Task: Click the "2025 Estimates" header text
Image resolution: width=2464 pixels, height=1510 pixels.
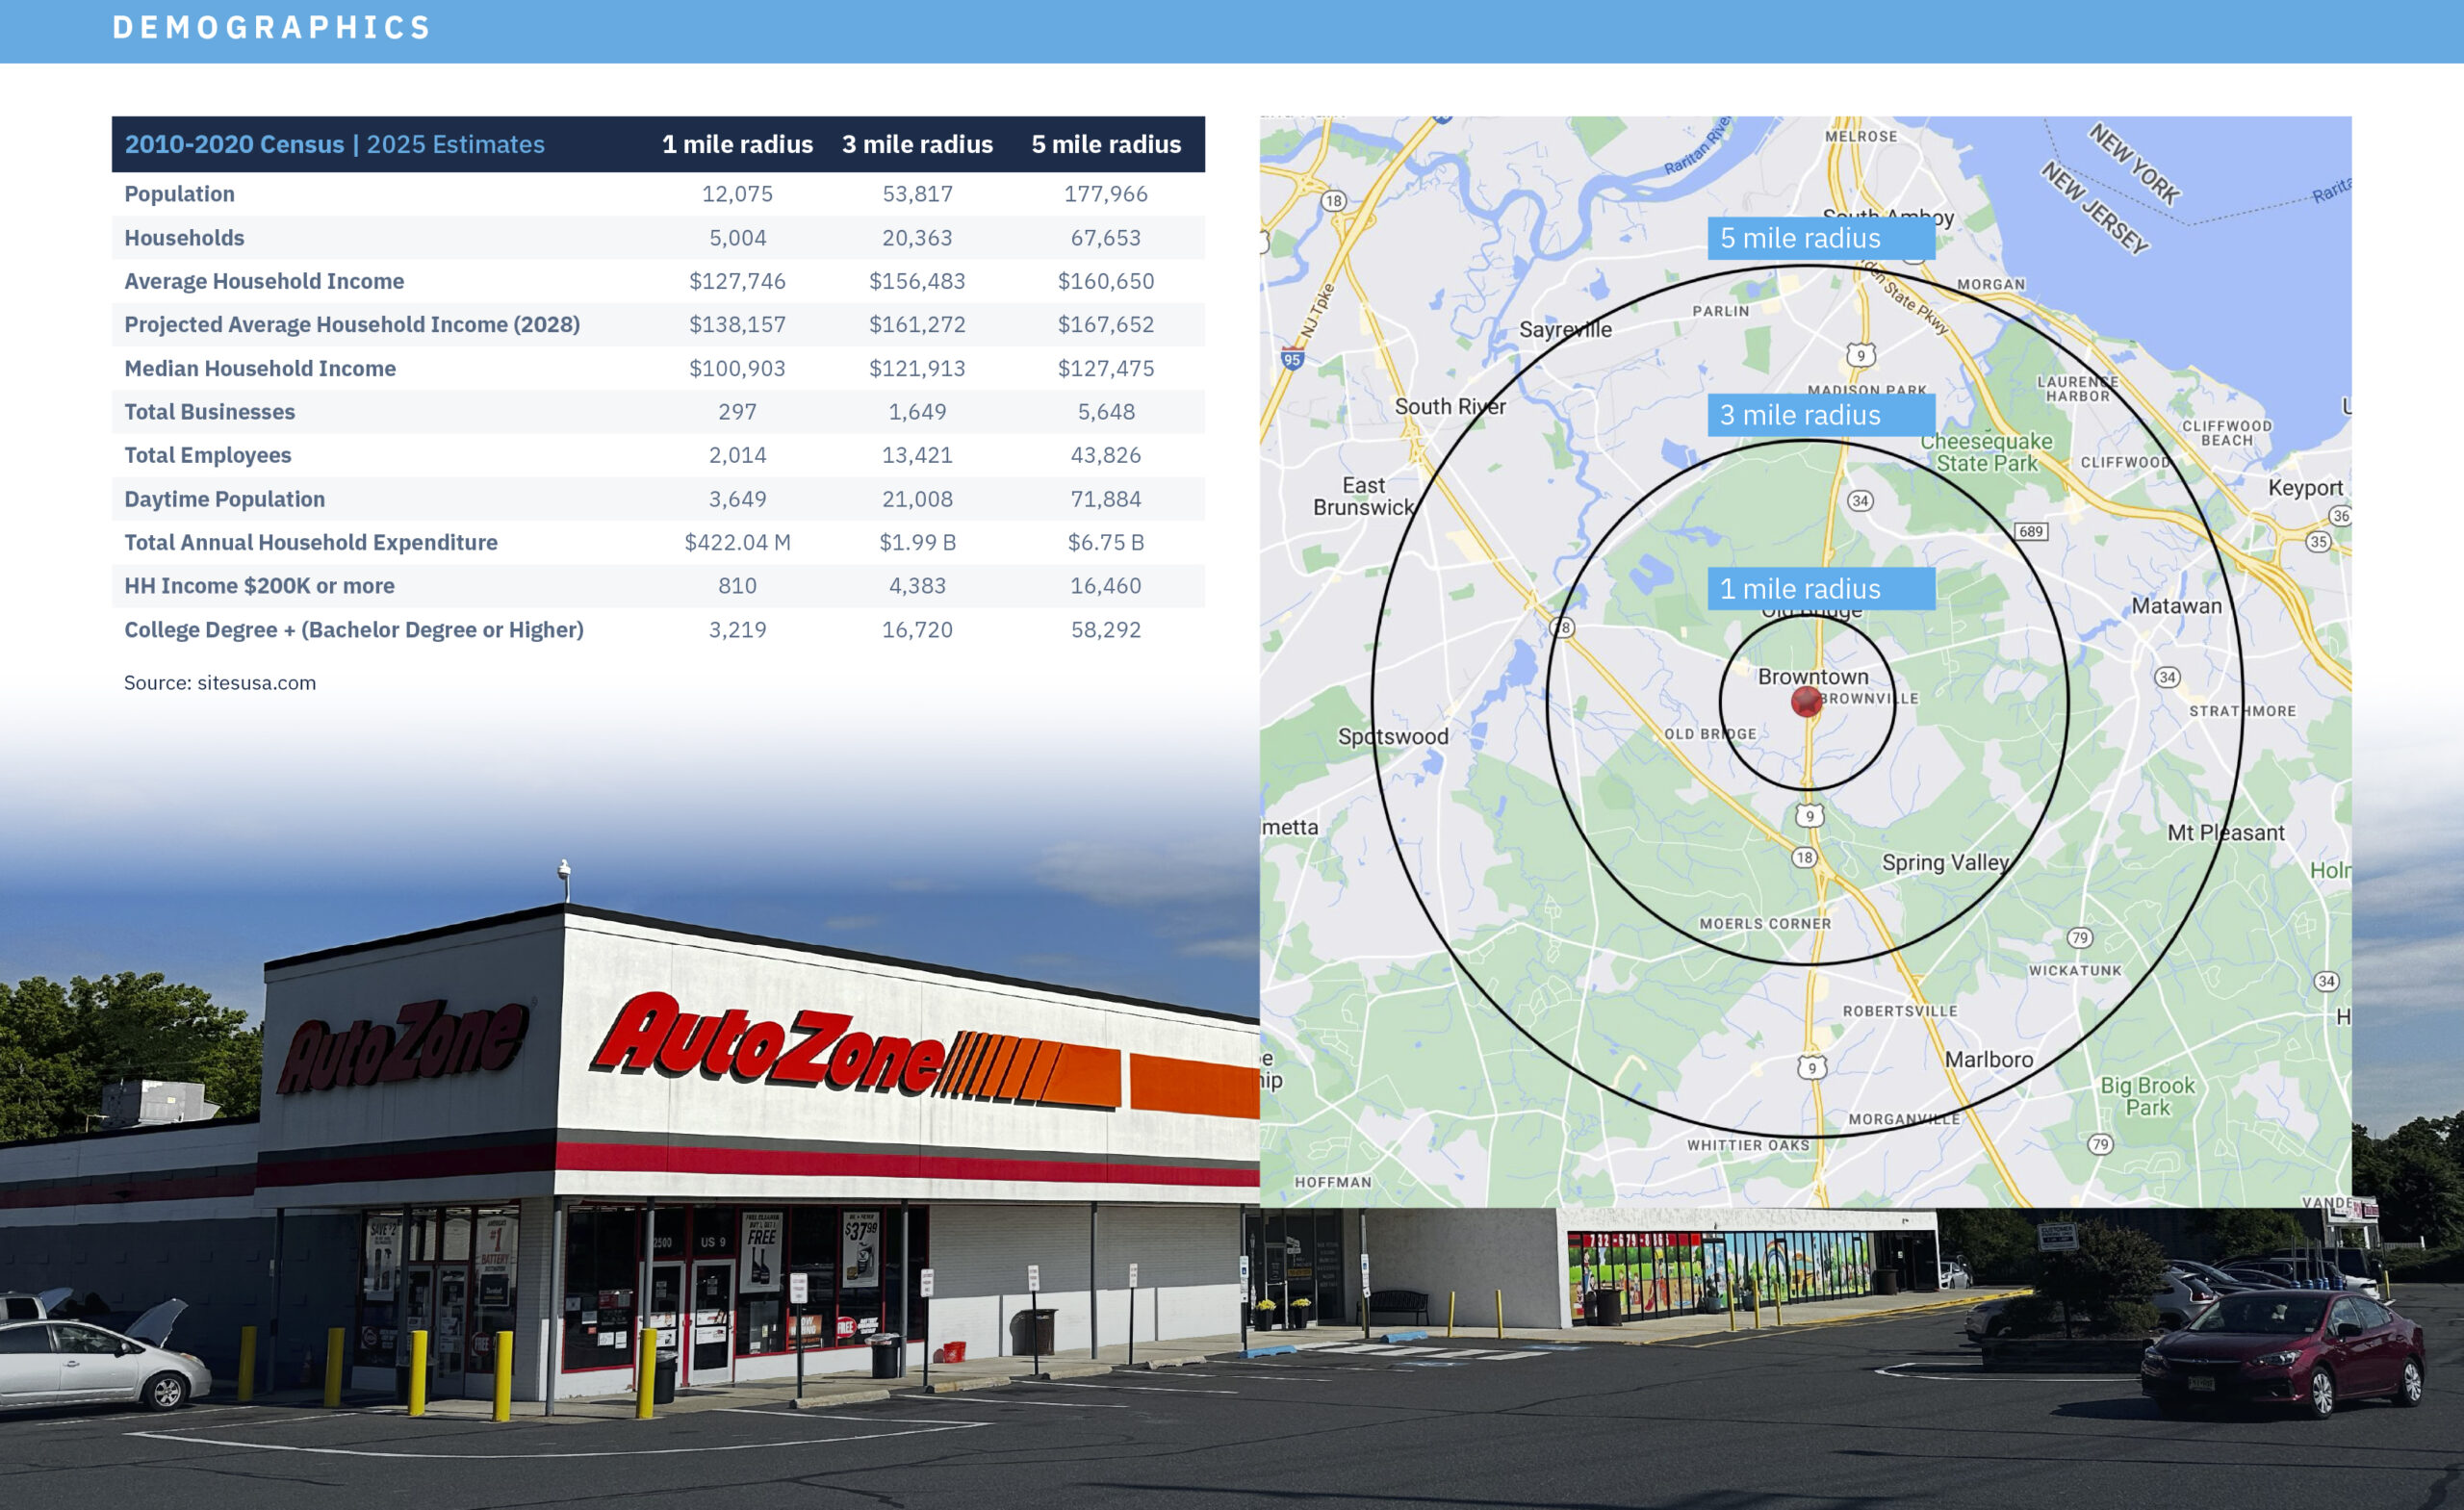Action: pyautogui.click(x=456, y=144)
